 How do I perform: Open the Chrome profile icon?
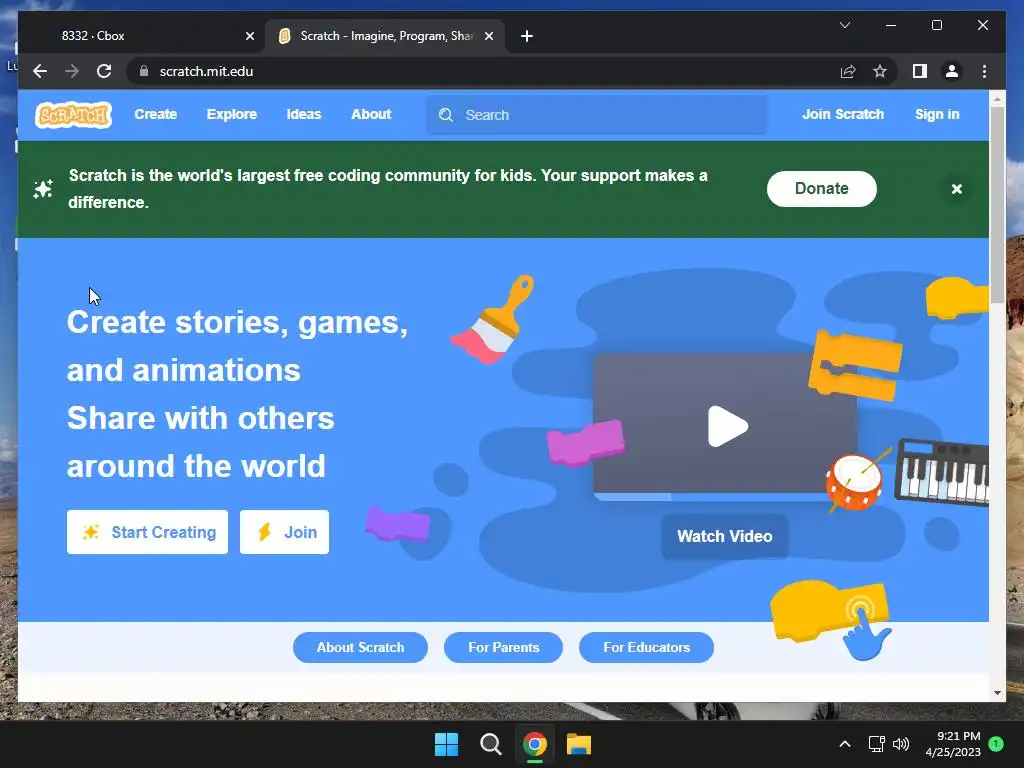click(952, 71)
